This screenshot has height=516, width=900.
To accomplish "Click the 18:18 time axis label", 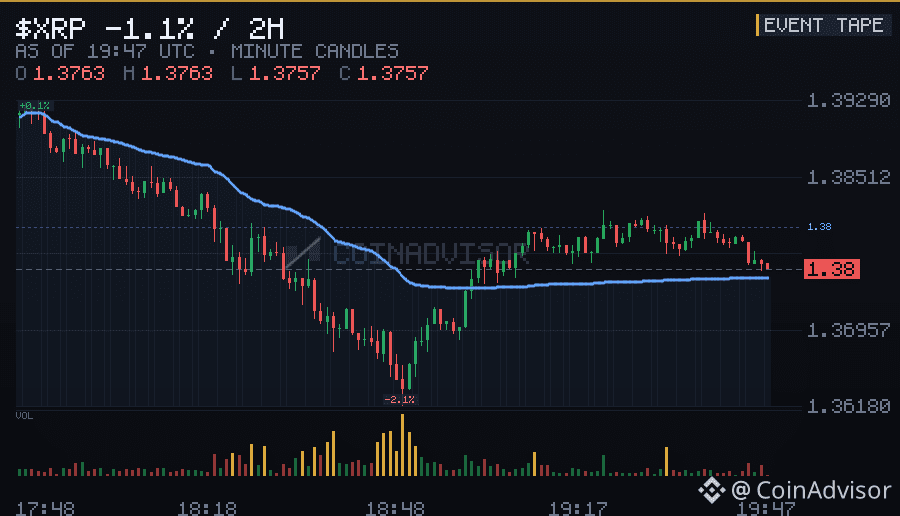I will pyautogui.click(x=207, y=509).
